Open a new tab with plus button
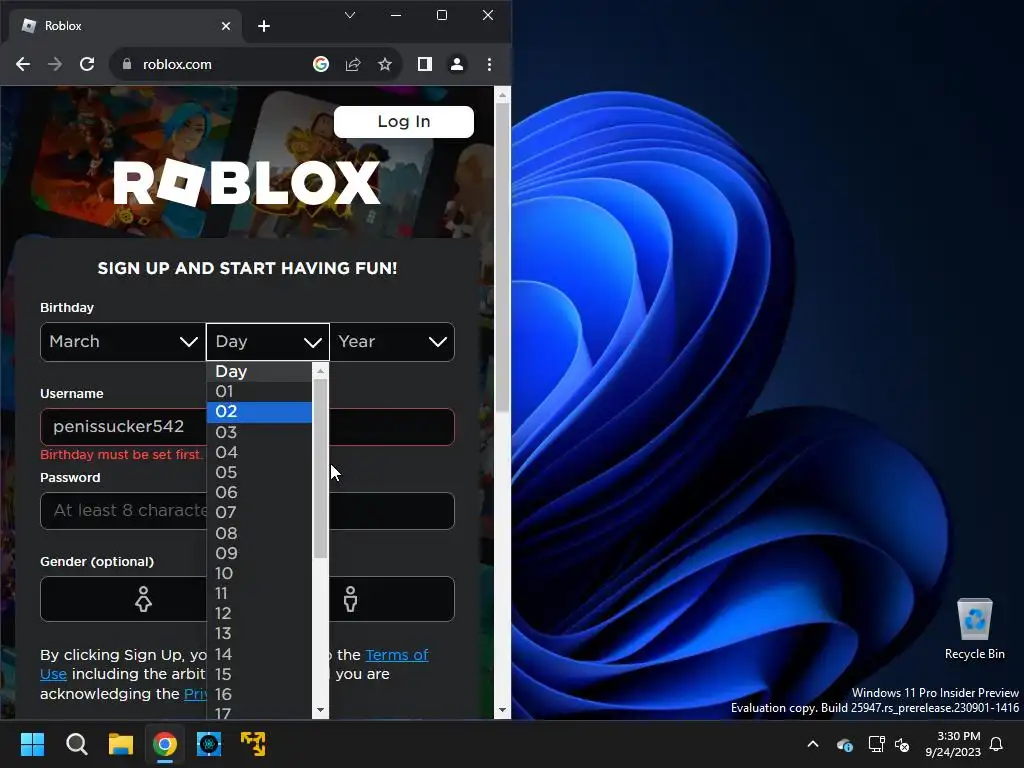1024x768 pixels. 264,26
